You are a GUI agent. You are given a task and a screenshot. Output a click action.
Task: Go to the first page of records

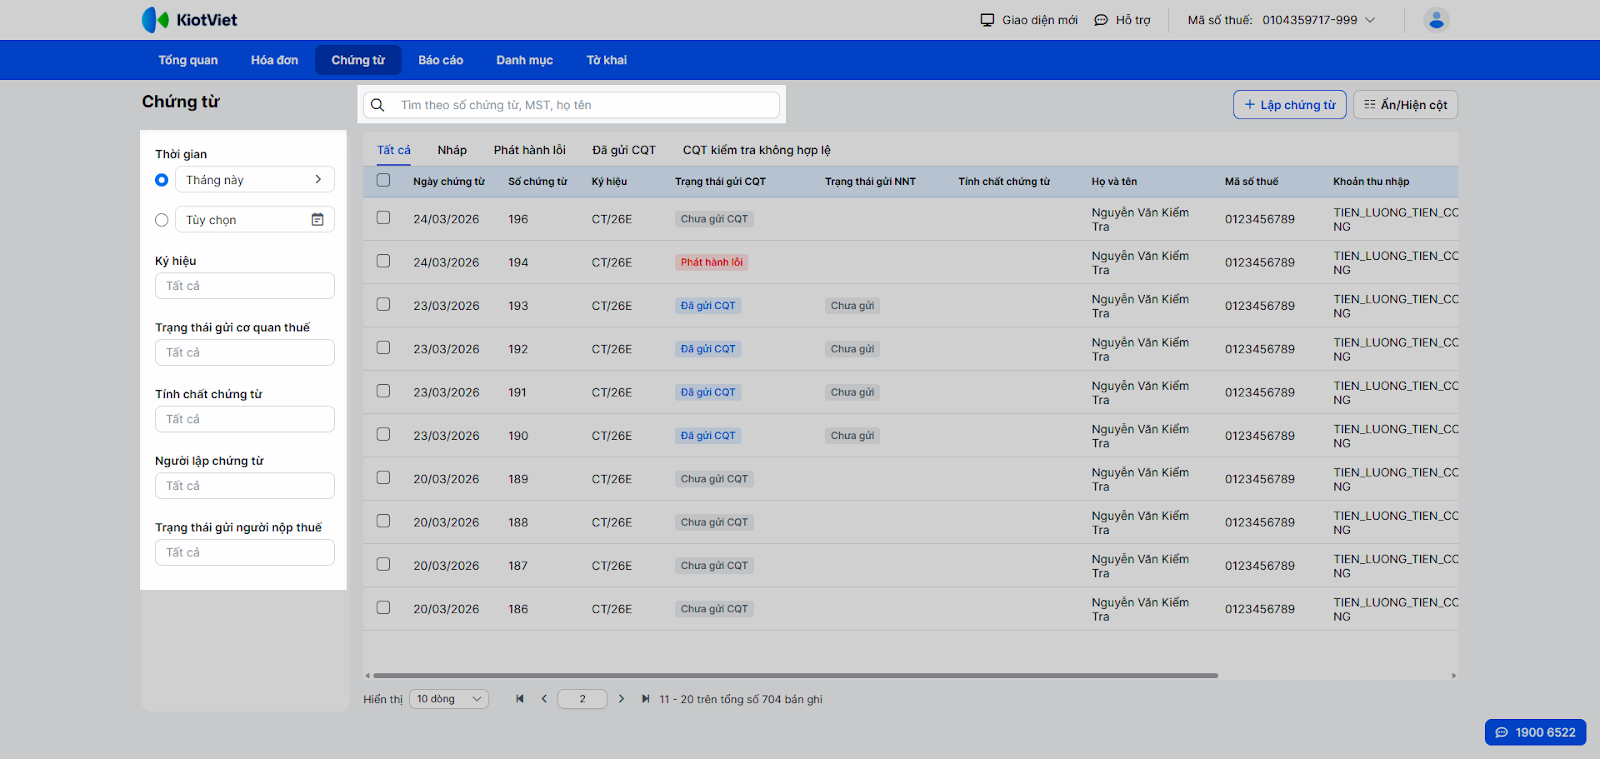520,699
